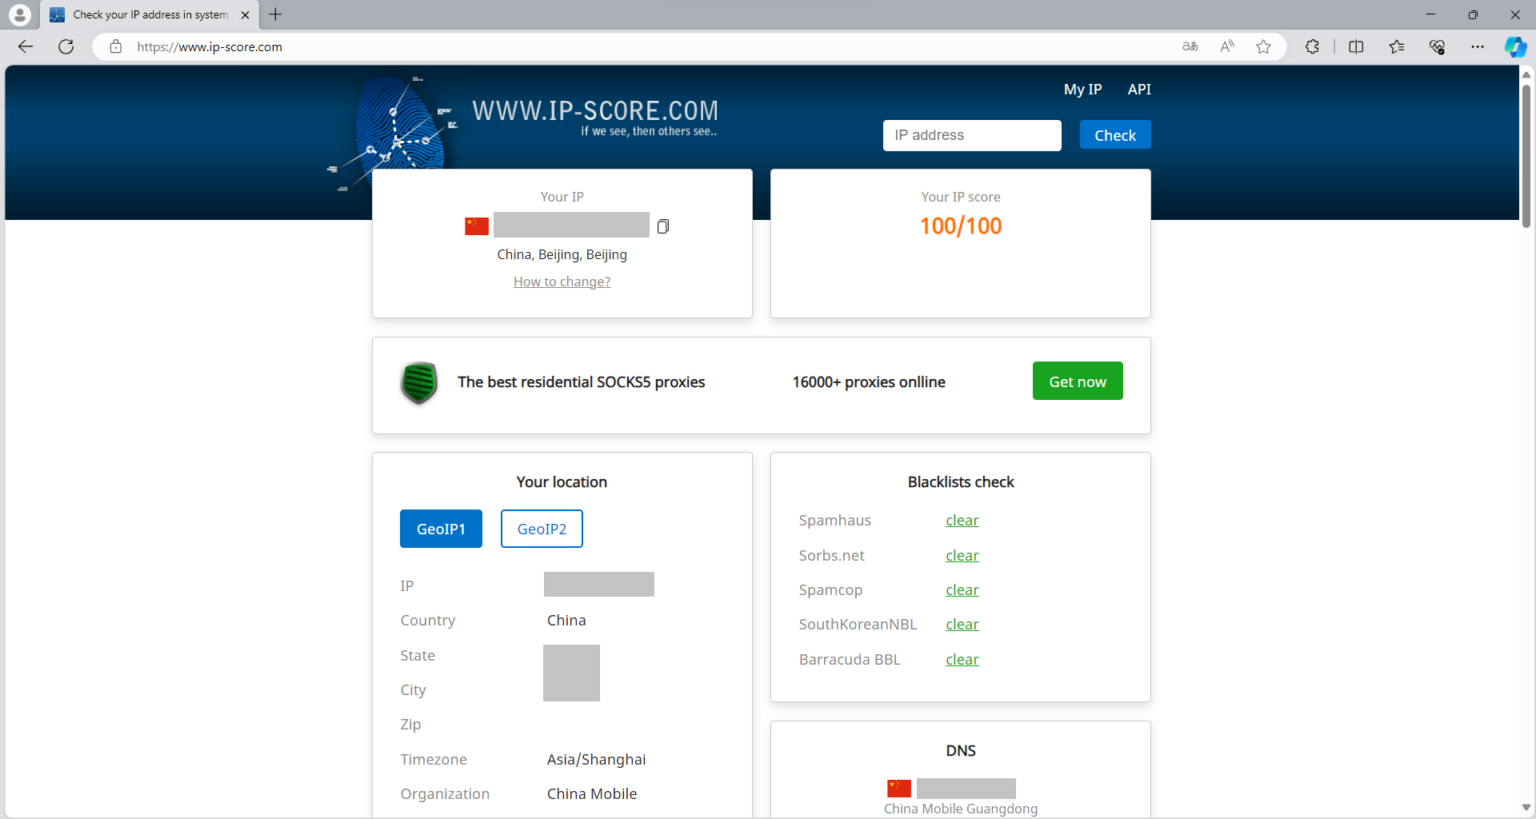Screen dimensions: 1536x819
Task: Open the new tab with plus button
Action: 276,15
